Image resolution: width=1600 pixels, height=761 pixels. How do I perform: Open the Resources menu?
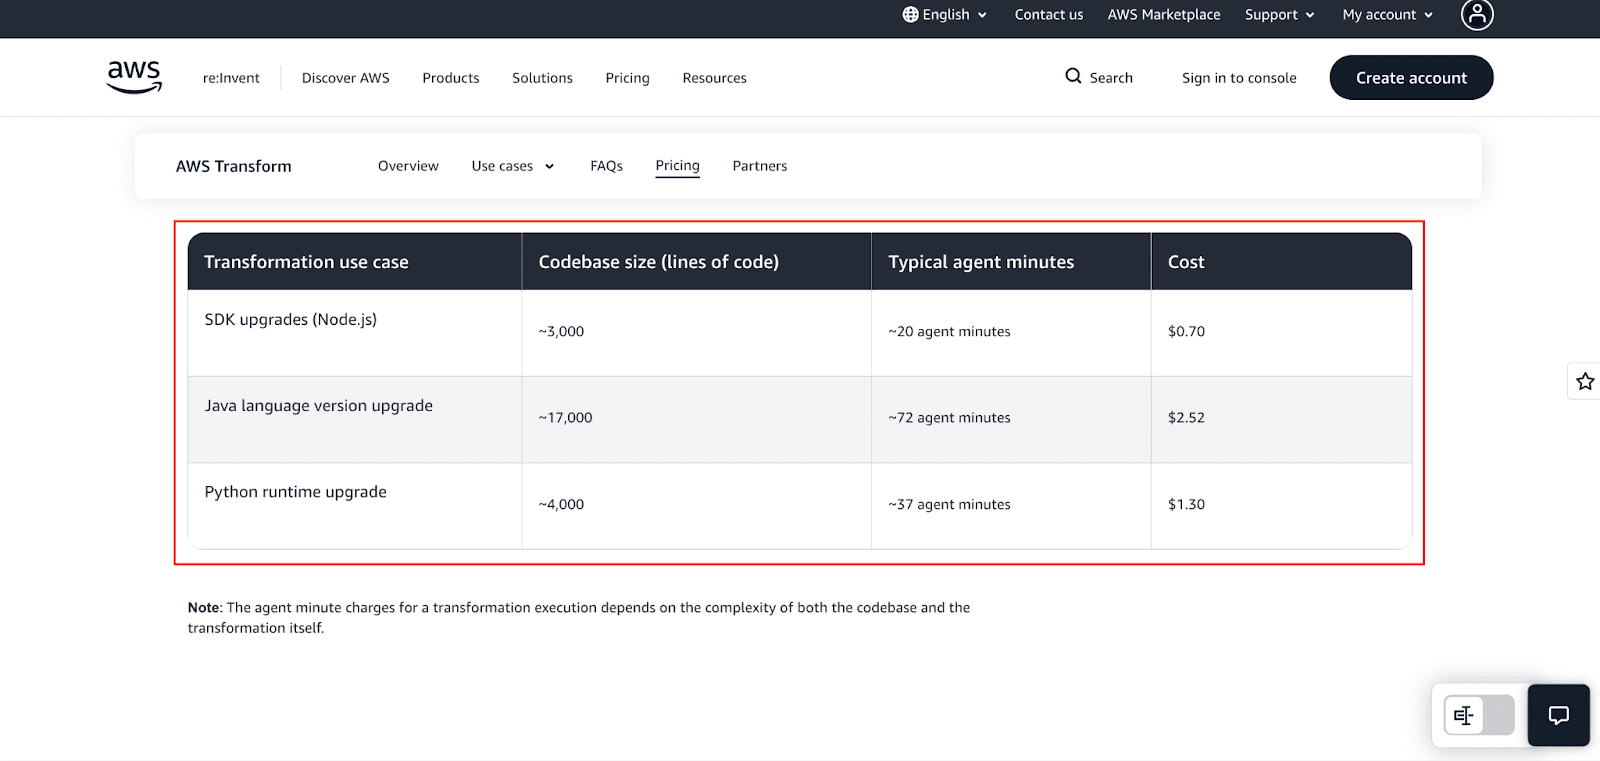pyautogui.click(x=714, y=78)
